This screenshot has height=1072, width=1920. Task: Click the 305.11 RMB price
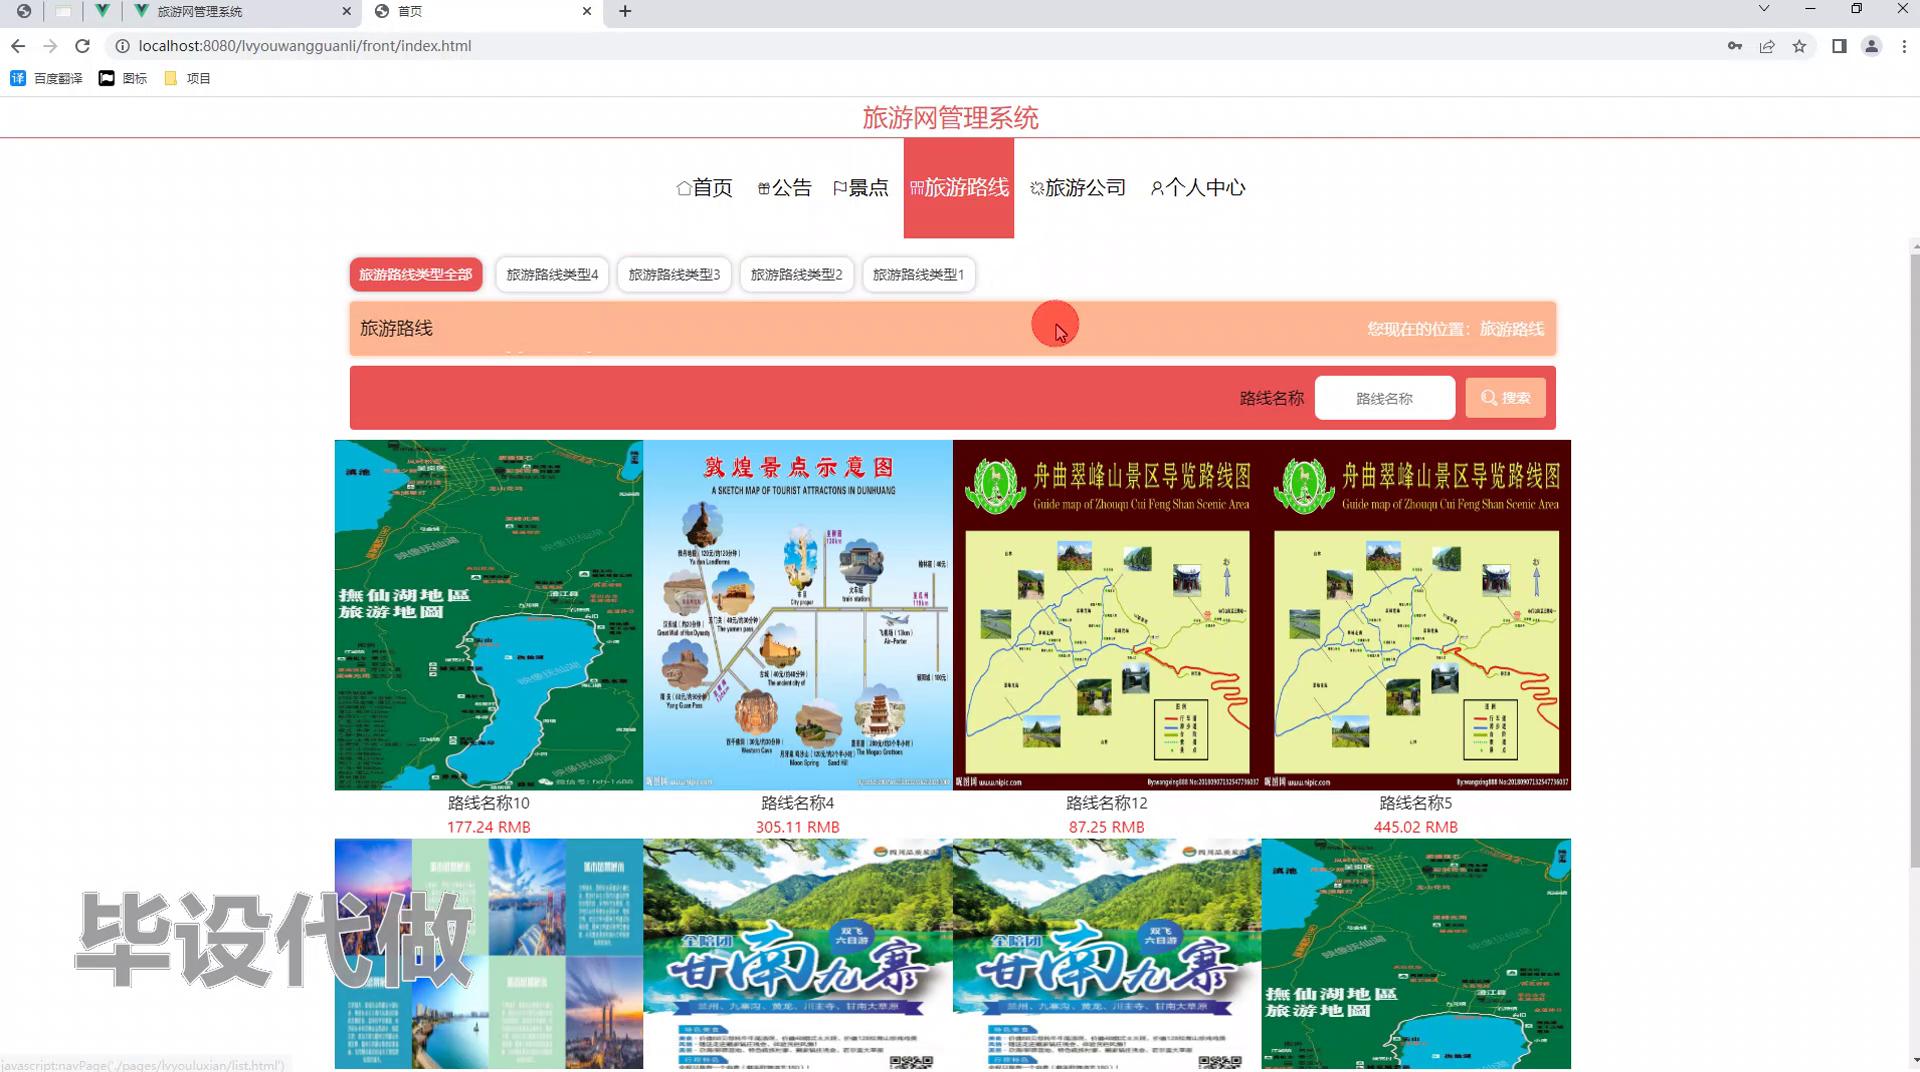(798, 827)
